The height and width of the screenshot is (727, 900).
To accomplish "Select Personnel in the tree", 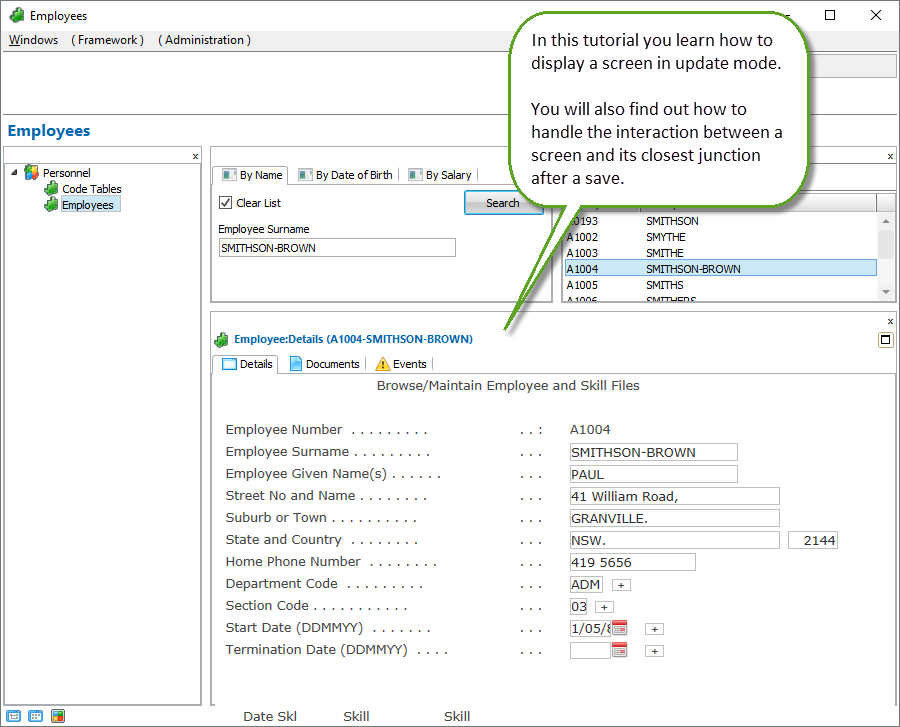I will click(x=67, y=173).
